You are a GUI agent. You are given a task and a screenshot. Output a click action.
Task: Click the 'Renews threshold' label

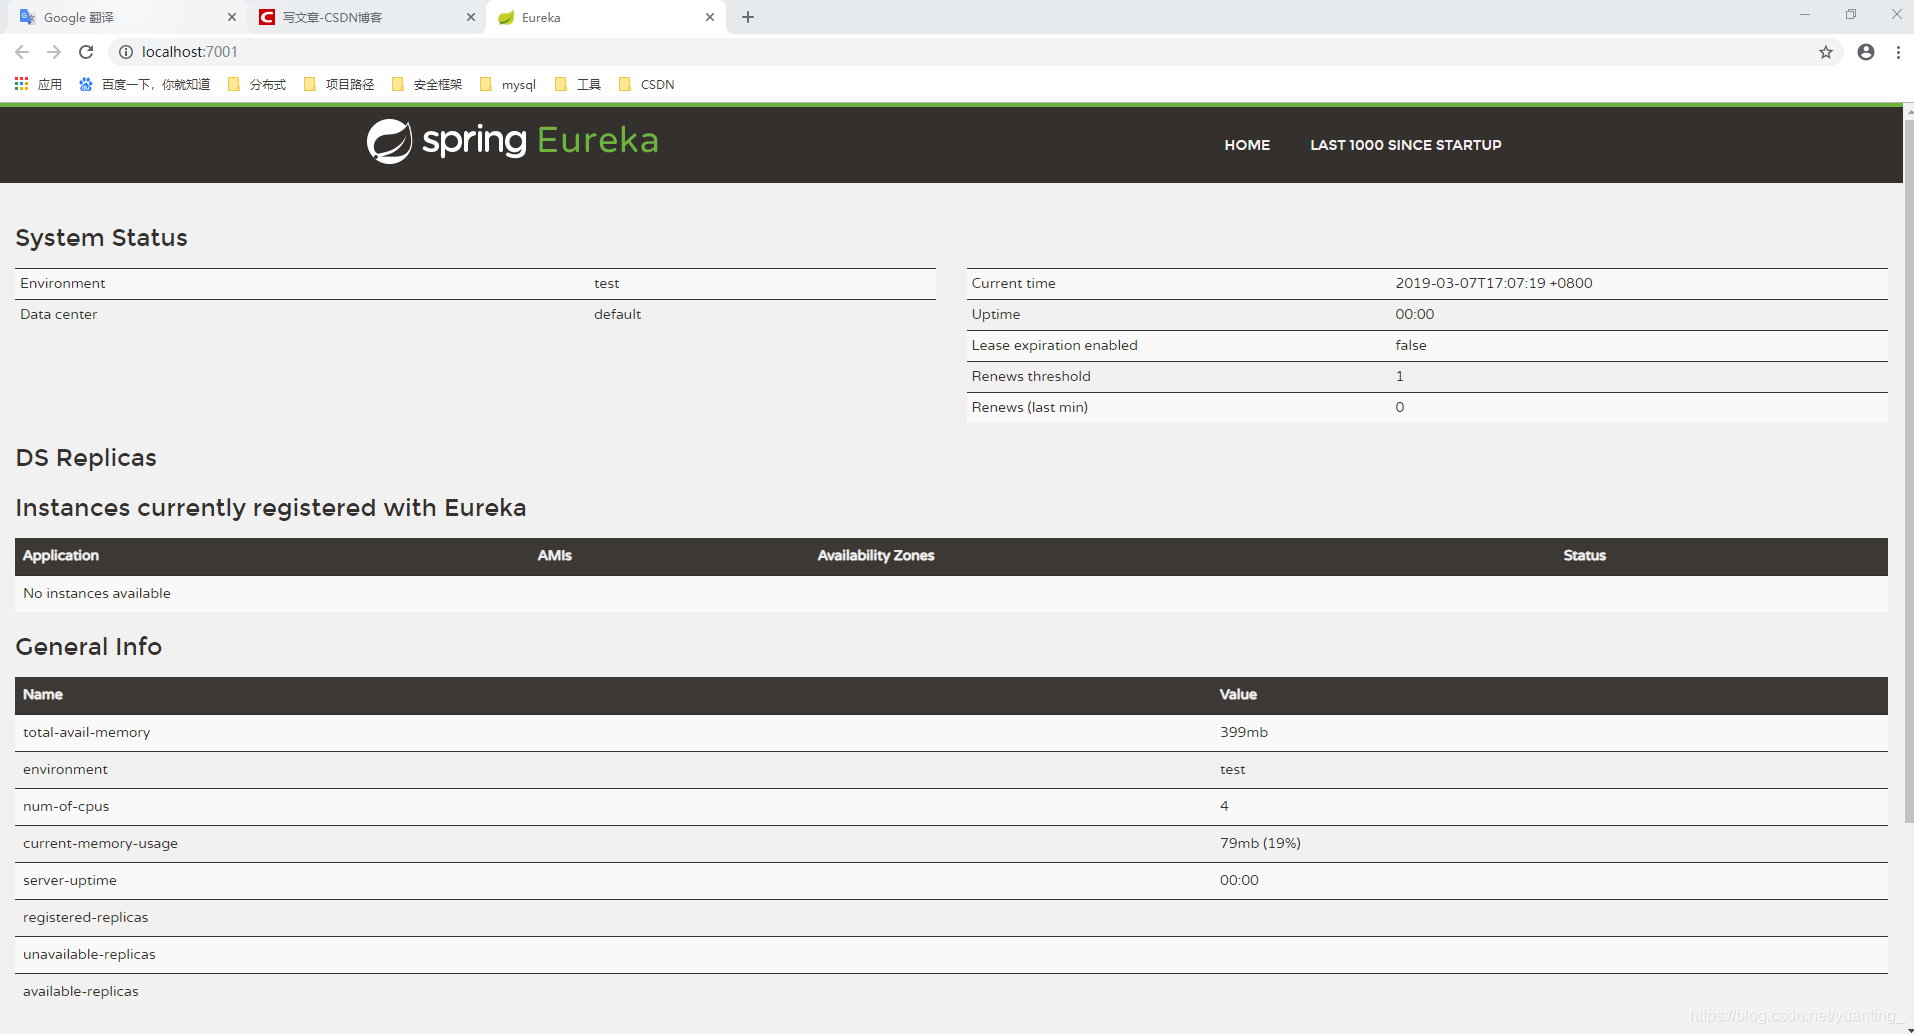pos(1031,376)
